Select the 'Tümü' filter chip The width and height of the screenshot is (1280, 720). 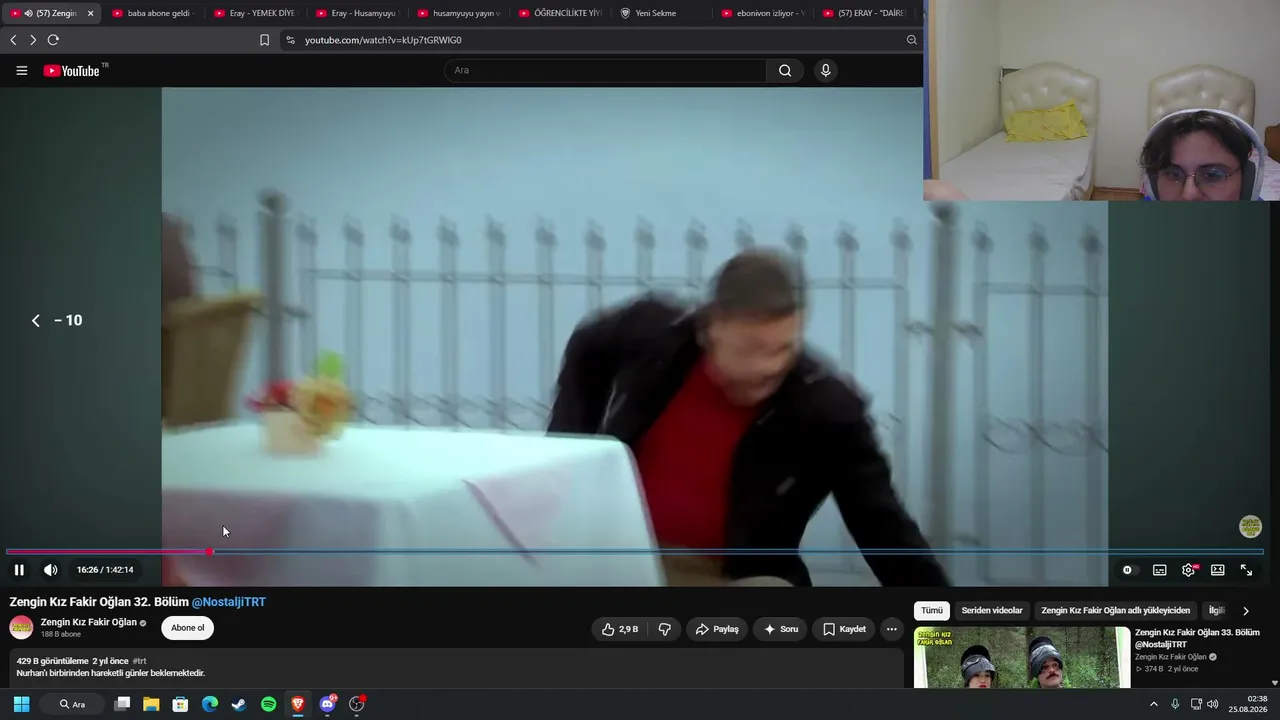coord(932,610)
